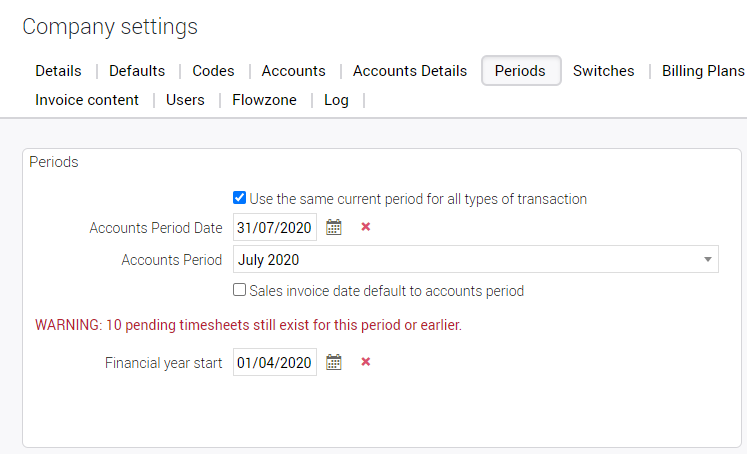Expand the Accounts Period dropdown
Image resolution: width=747 pixels, height=454 pixels.
pos(708,260)
